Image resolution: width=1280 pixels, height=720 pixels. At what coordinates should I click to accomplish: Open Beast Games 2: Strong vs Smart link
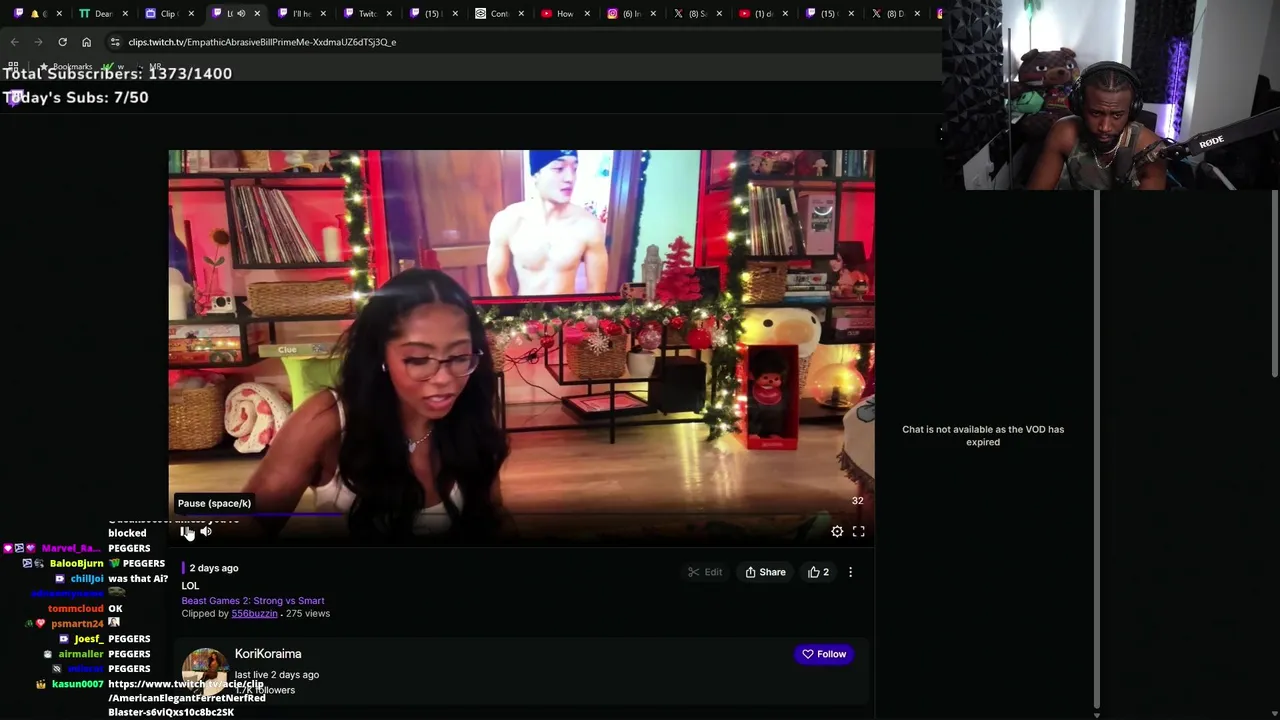[253, 601]
